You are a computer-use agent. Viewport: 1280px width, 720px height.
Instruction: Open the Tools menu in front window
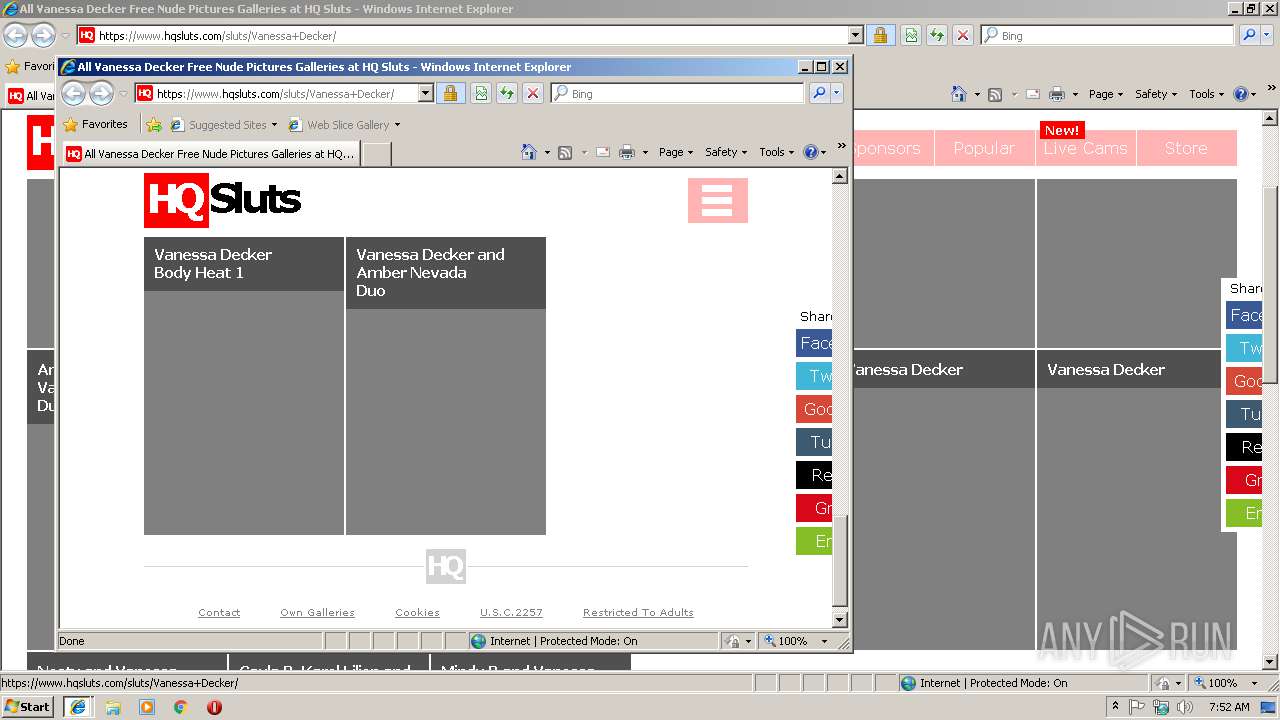pyautogui.click(x=776, y=152)
